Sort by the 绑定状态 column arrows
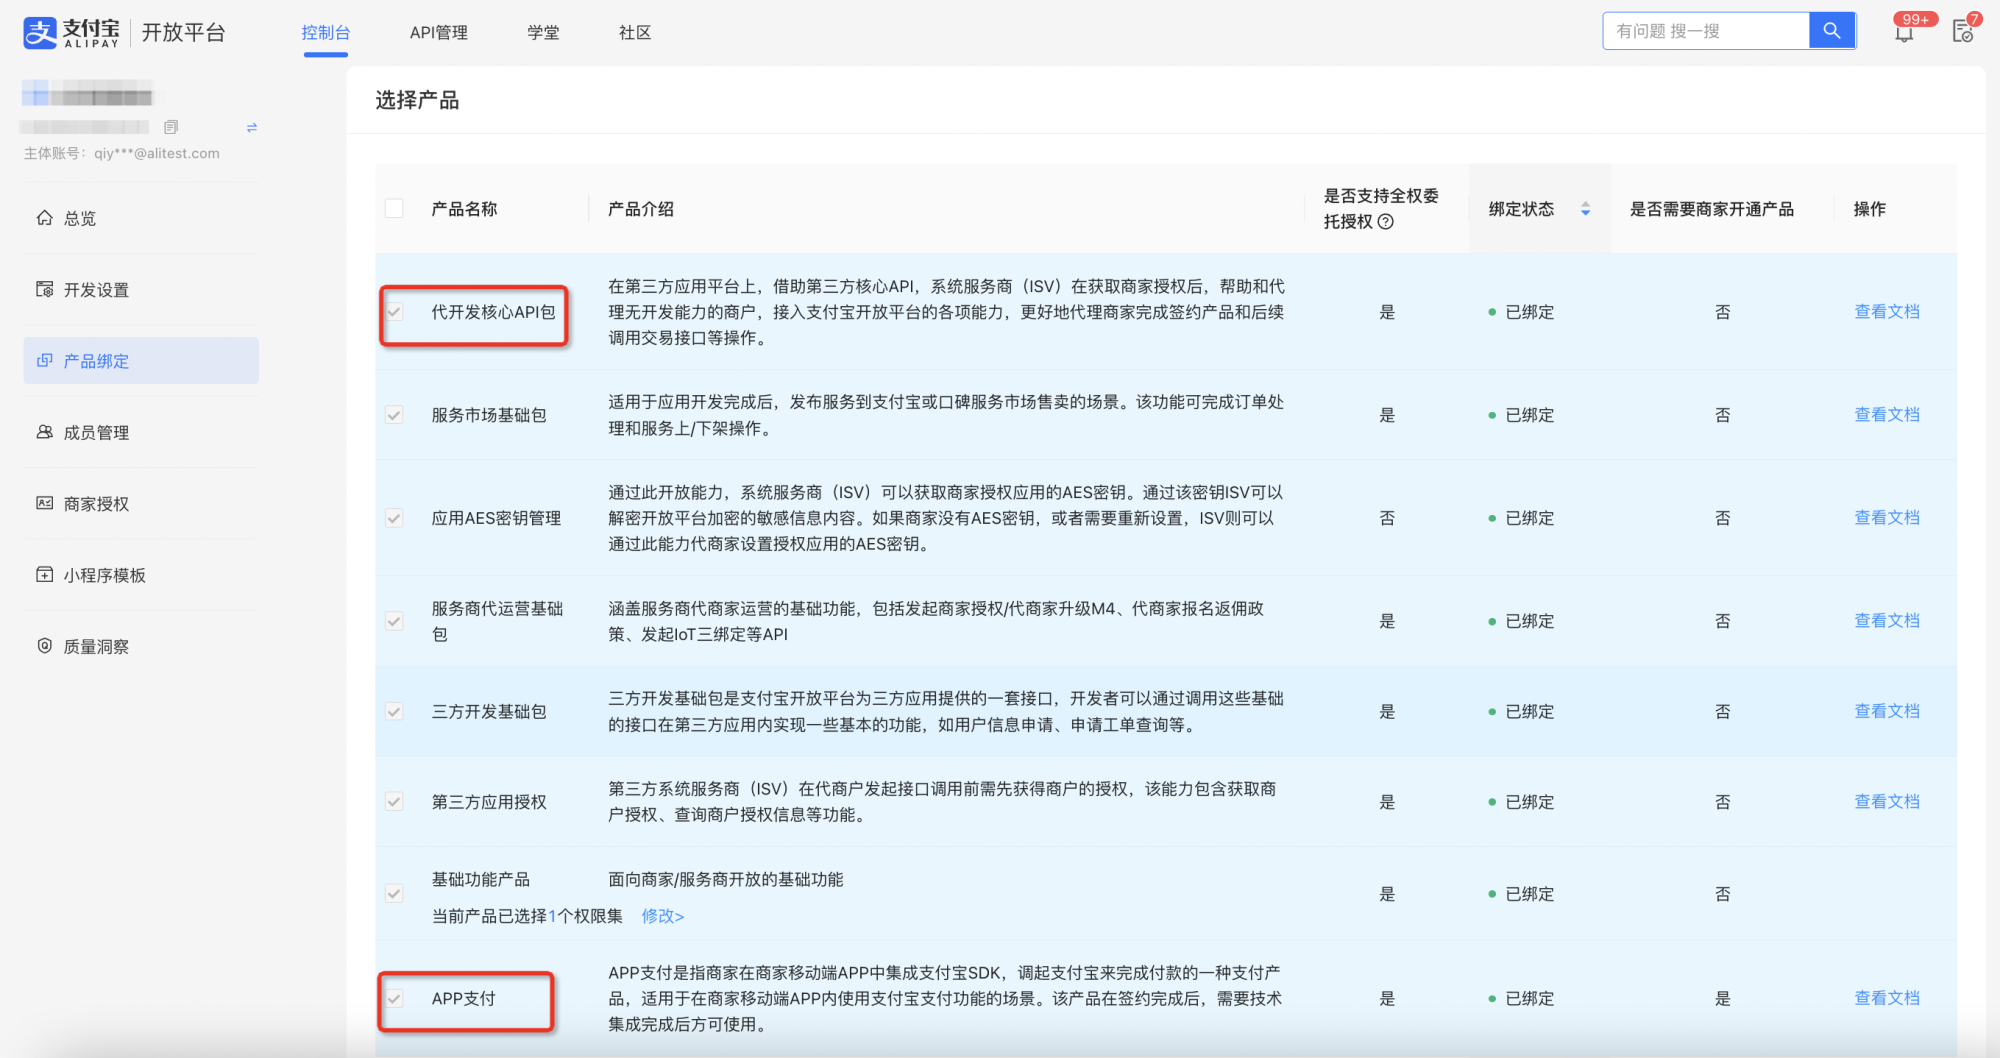 (1585, 209)
